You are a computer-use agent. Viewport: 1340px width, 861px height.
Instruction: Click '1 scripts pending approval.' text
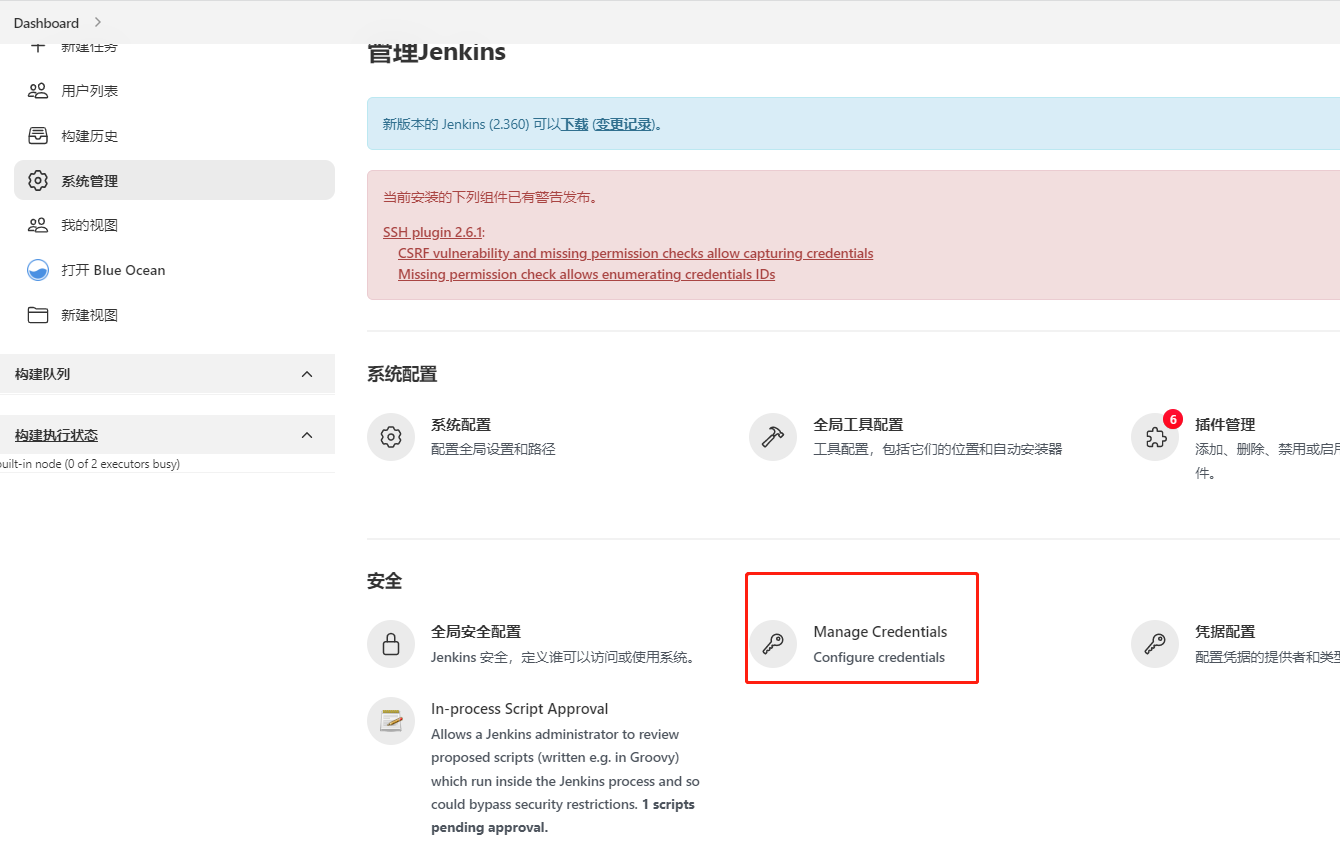[x=563, y=816]
